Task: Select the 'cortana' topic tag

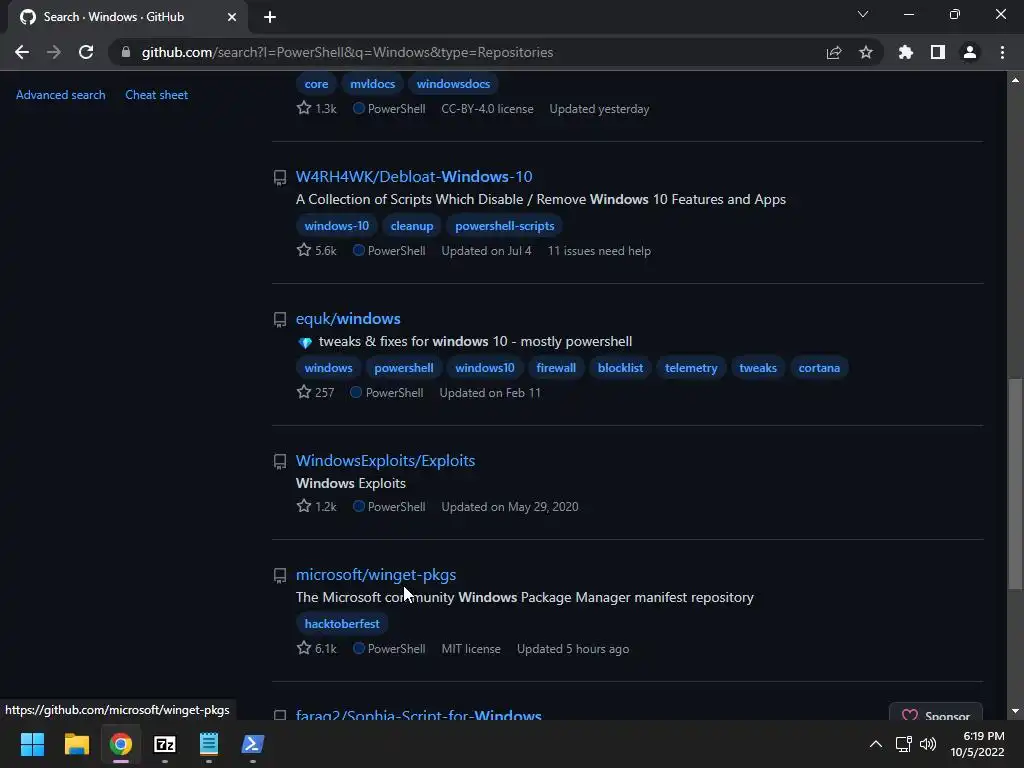Action: click(x=819, y=368)
